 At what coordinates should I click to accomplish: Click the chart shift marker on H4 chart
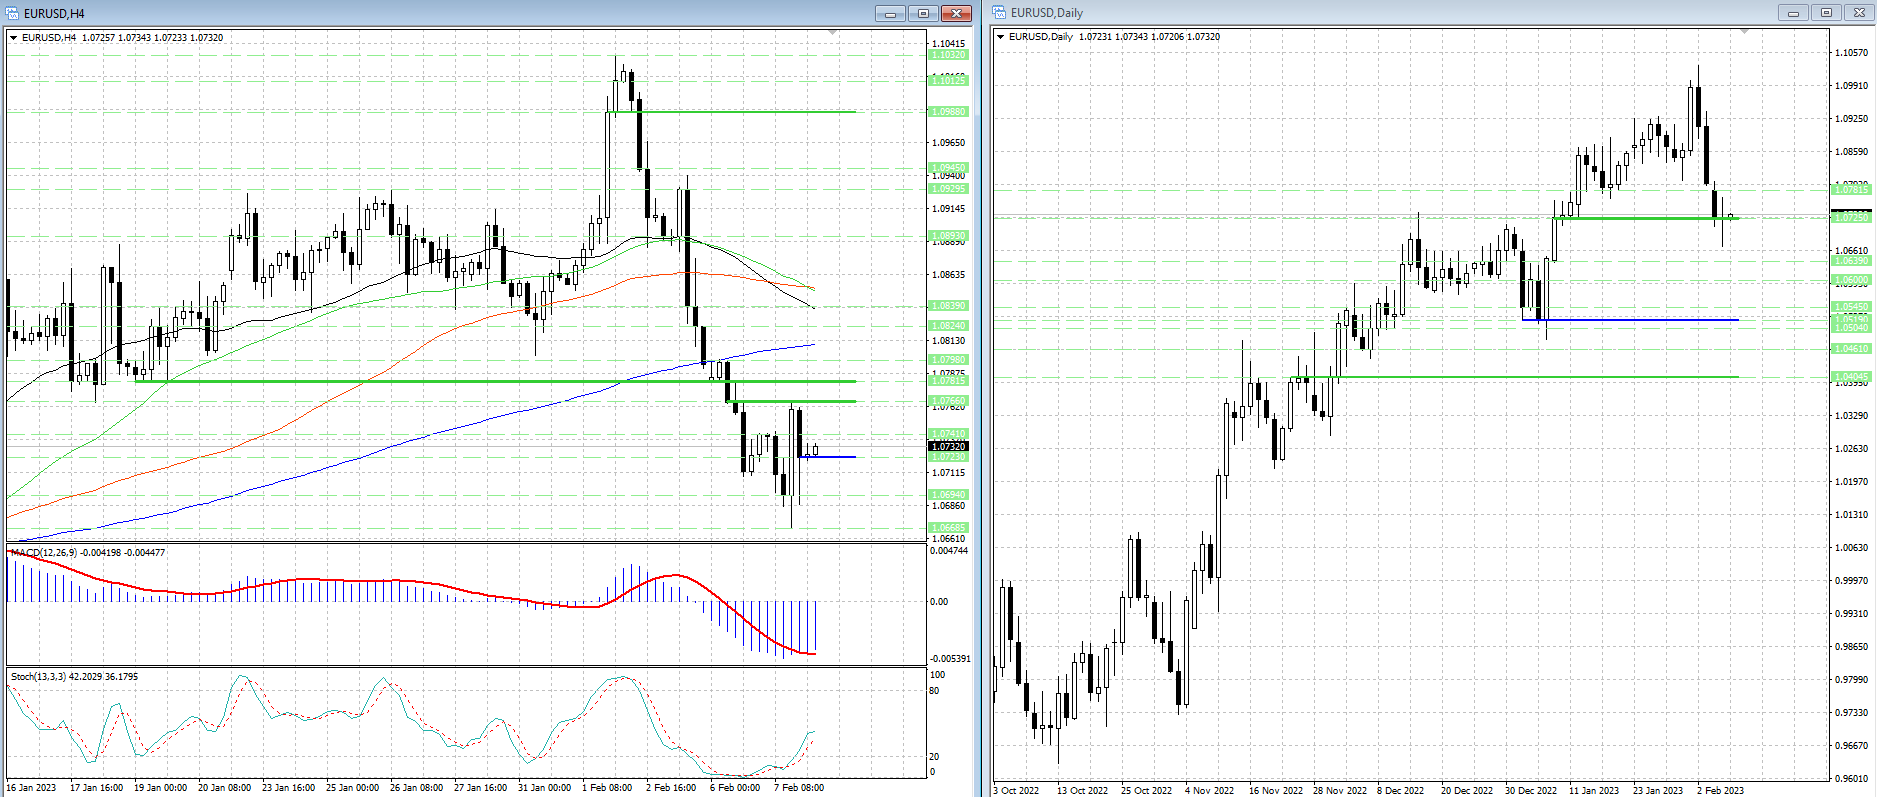click(x=833, y=34)
